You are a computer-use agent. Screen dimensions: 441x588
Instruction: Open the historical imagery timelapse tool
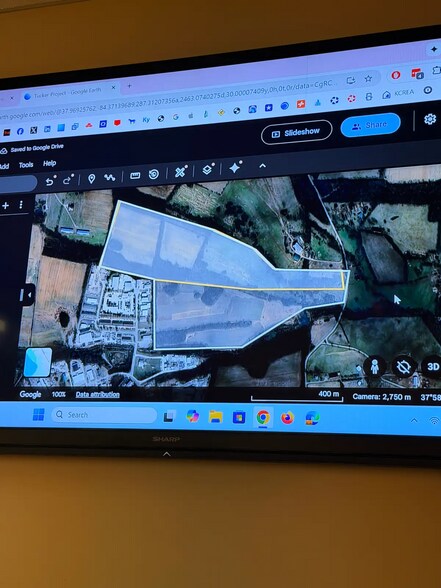[154, 174]
